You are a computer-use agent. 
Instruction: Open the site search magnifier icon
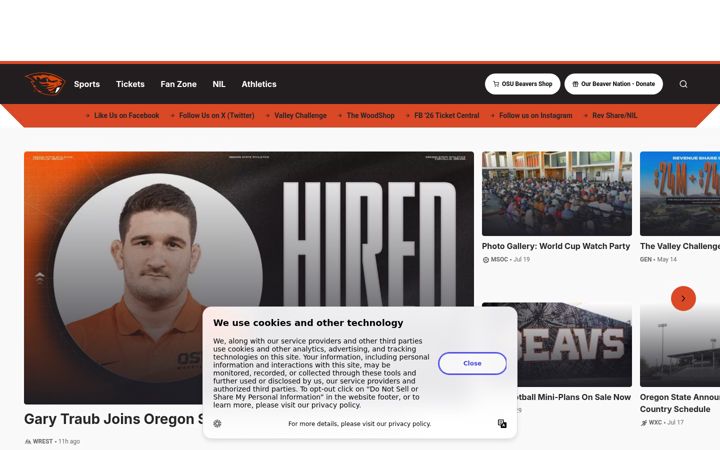click(683, 84)
